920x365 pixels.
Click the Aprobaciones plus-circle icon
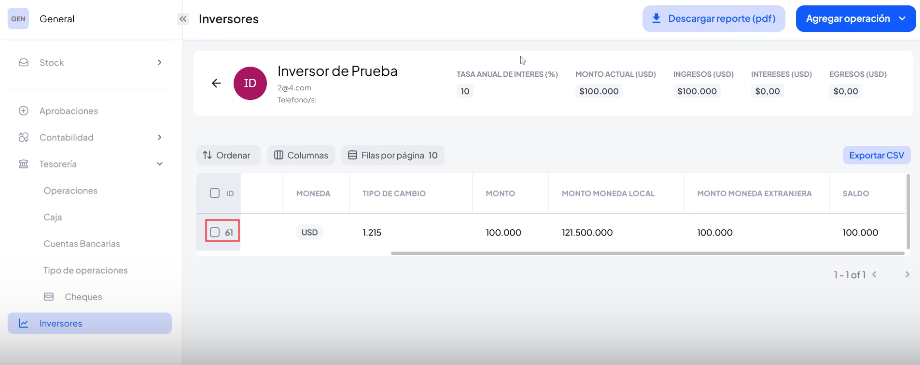click(x=23, y=111)
